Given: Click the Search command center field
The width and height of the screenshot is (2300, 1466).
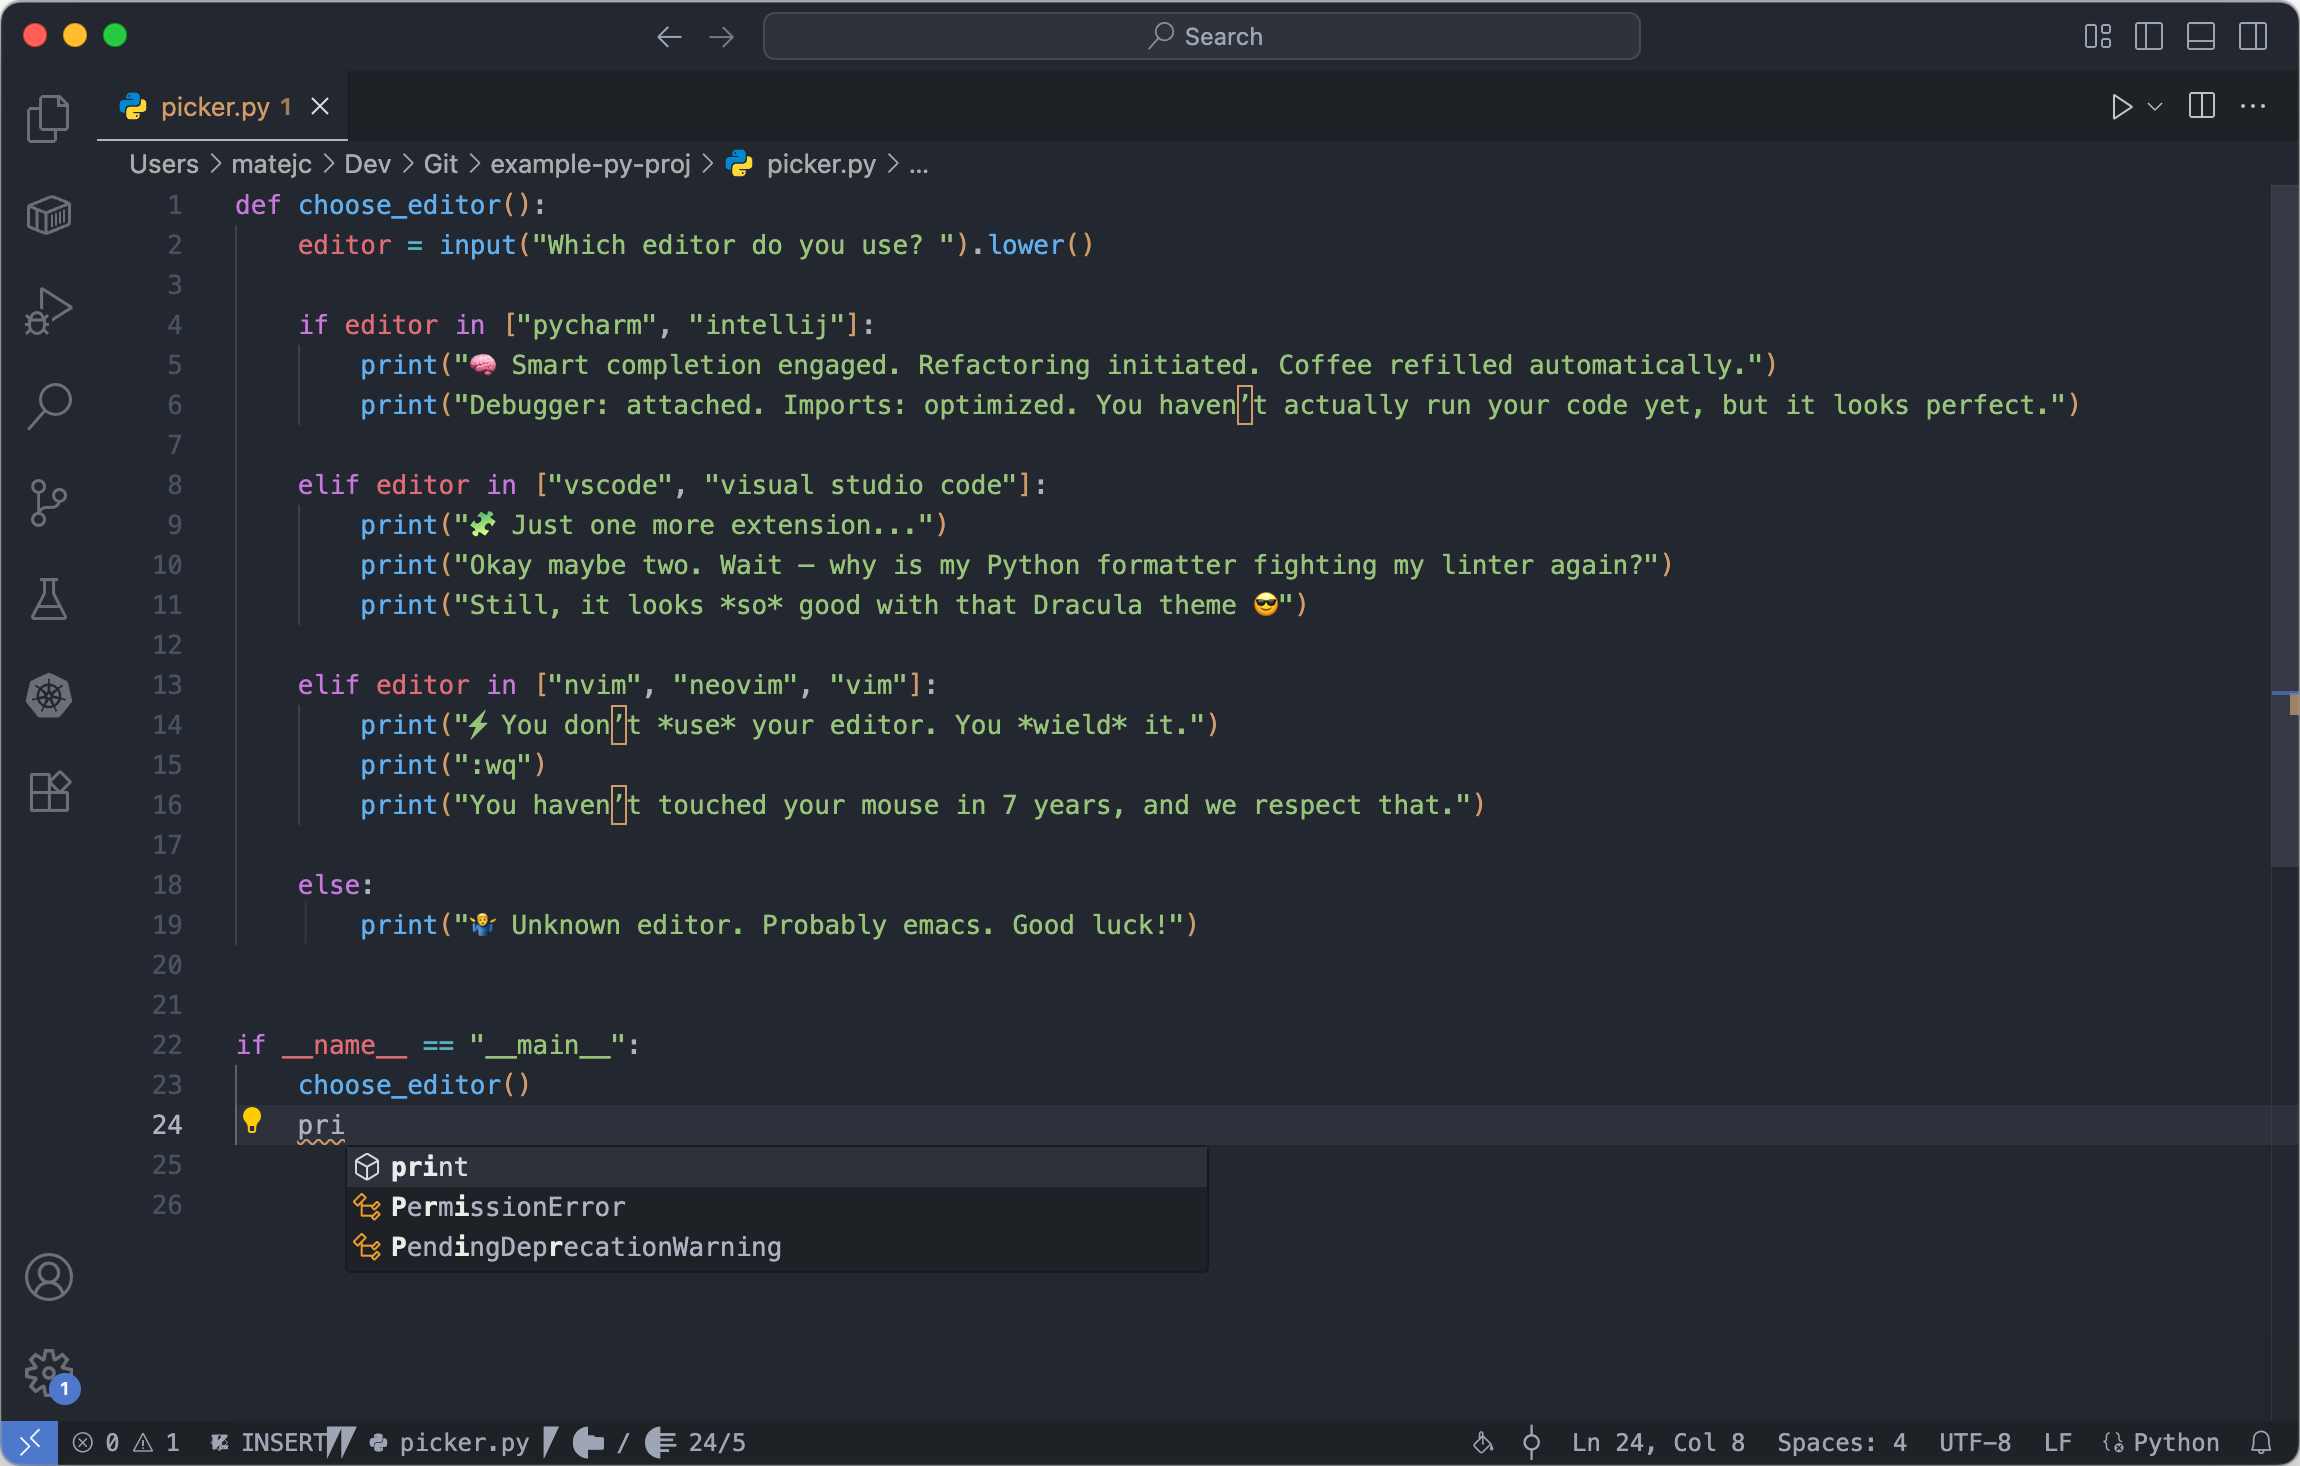Looking at the screenshot, I should pos(1201,37).
